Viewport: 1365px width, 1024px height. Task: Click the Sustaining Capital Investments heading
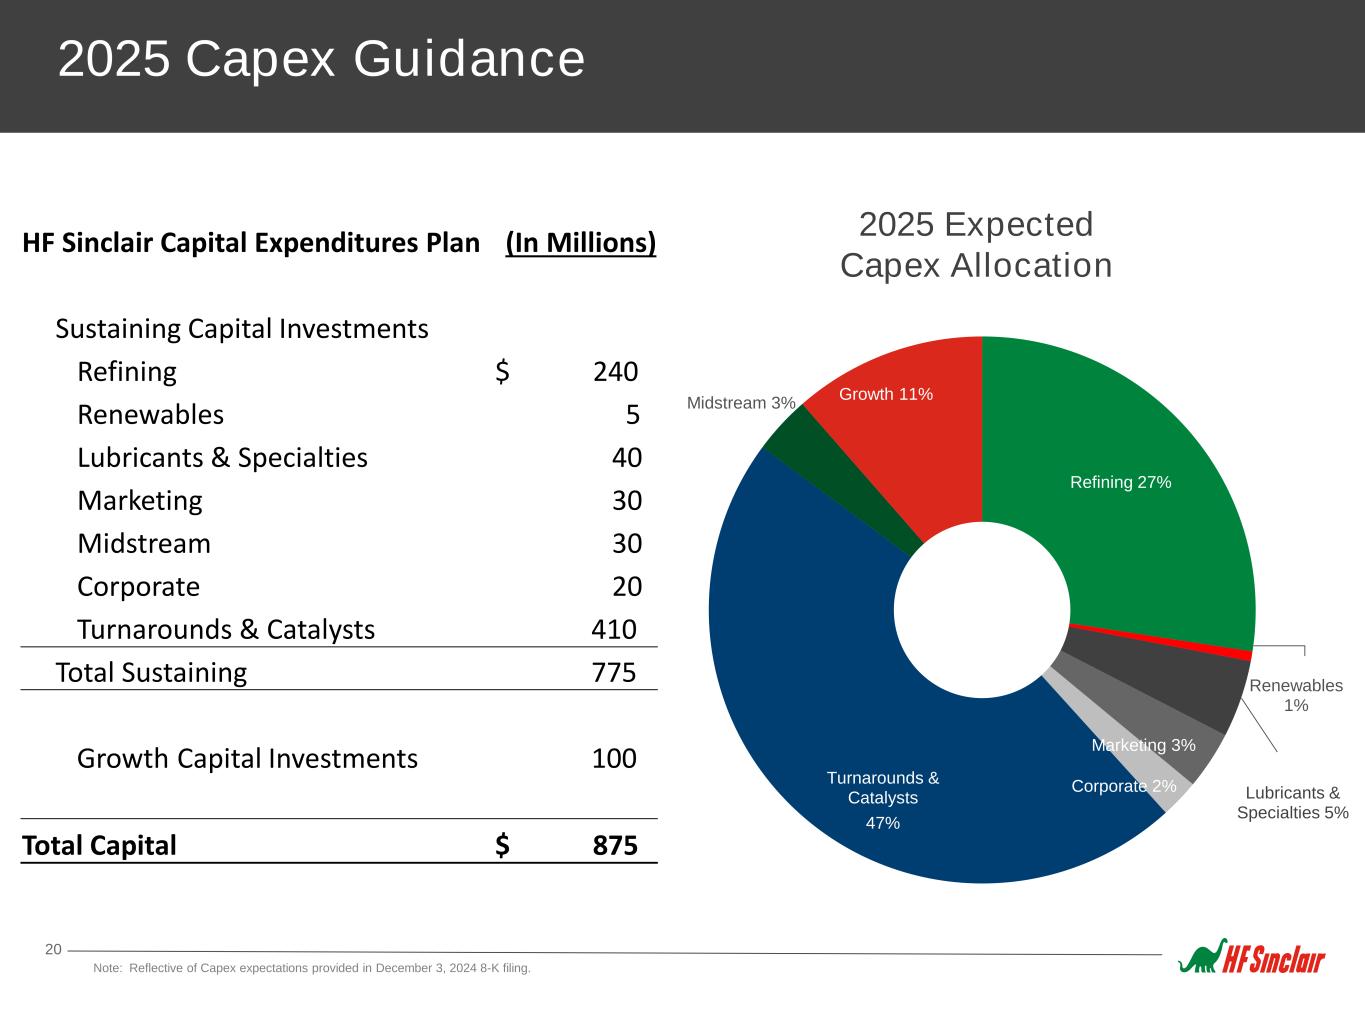pos(242,329)
